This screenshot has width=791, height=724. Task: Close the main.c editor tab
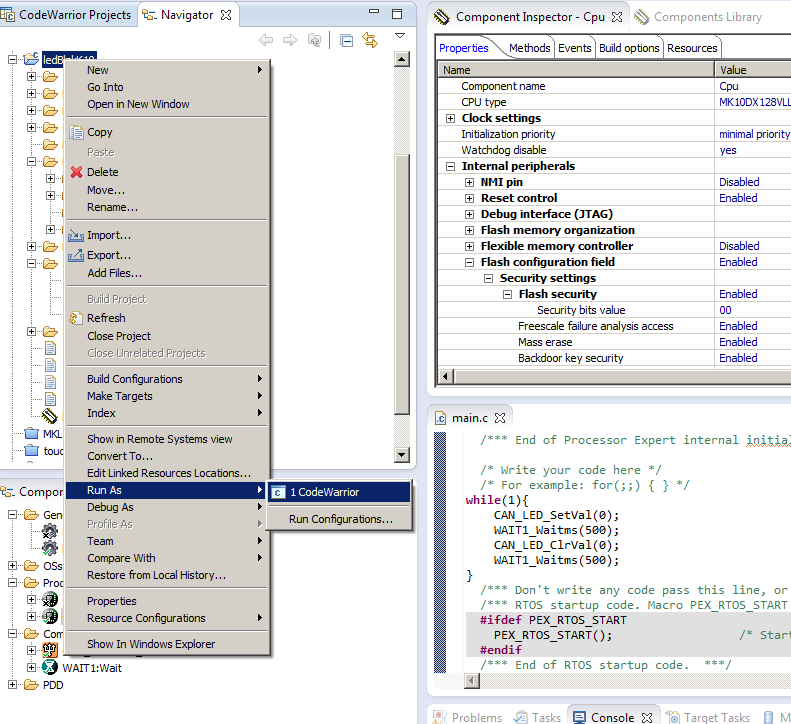(499, 418)
